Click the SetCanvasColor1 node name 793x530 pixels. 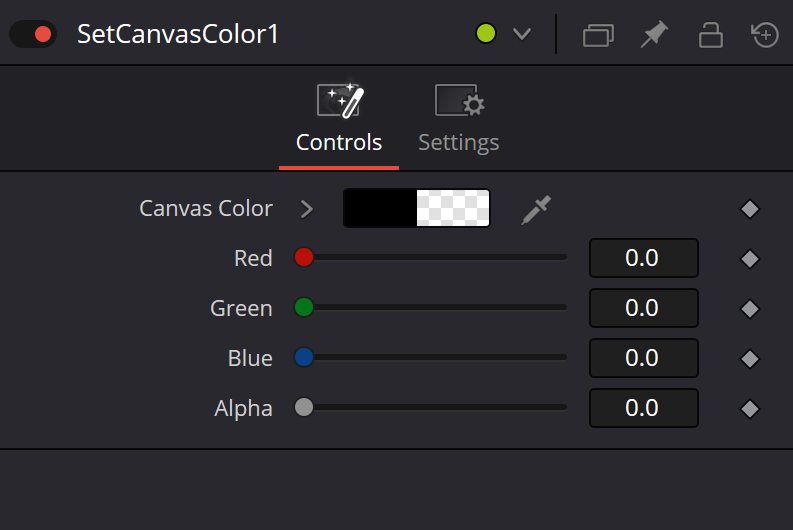click(x=178, y=34)
